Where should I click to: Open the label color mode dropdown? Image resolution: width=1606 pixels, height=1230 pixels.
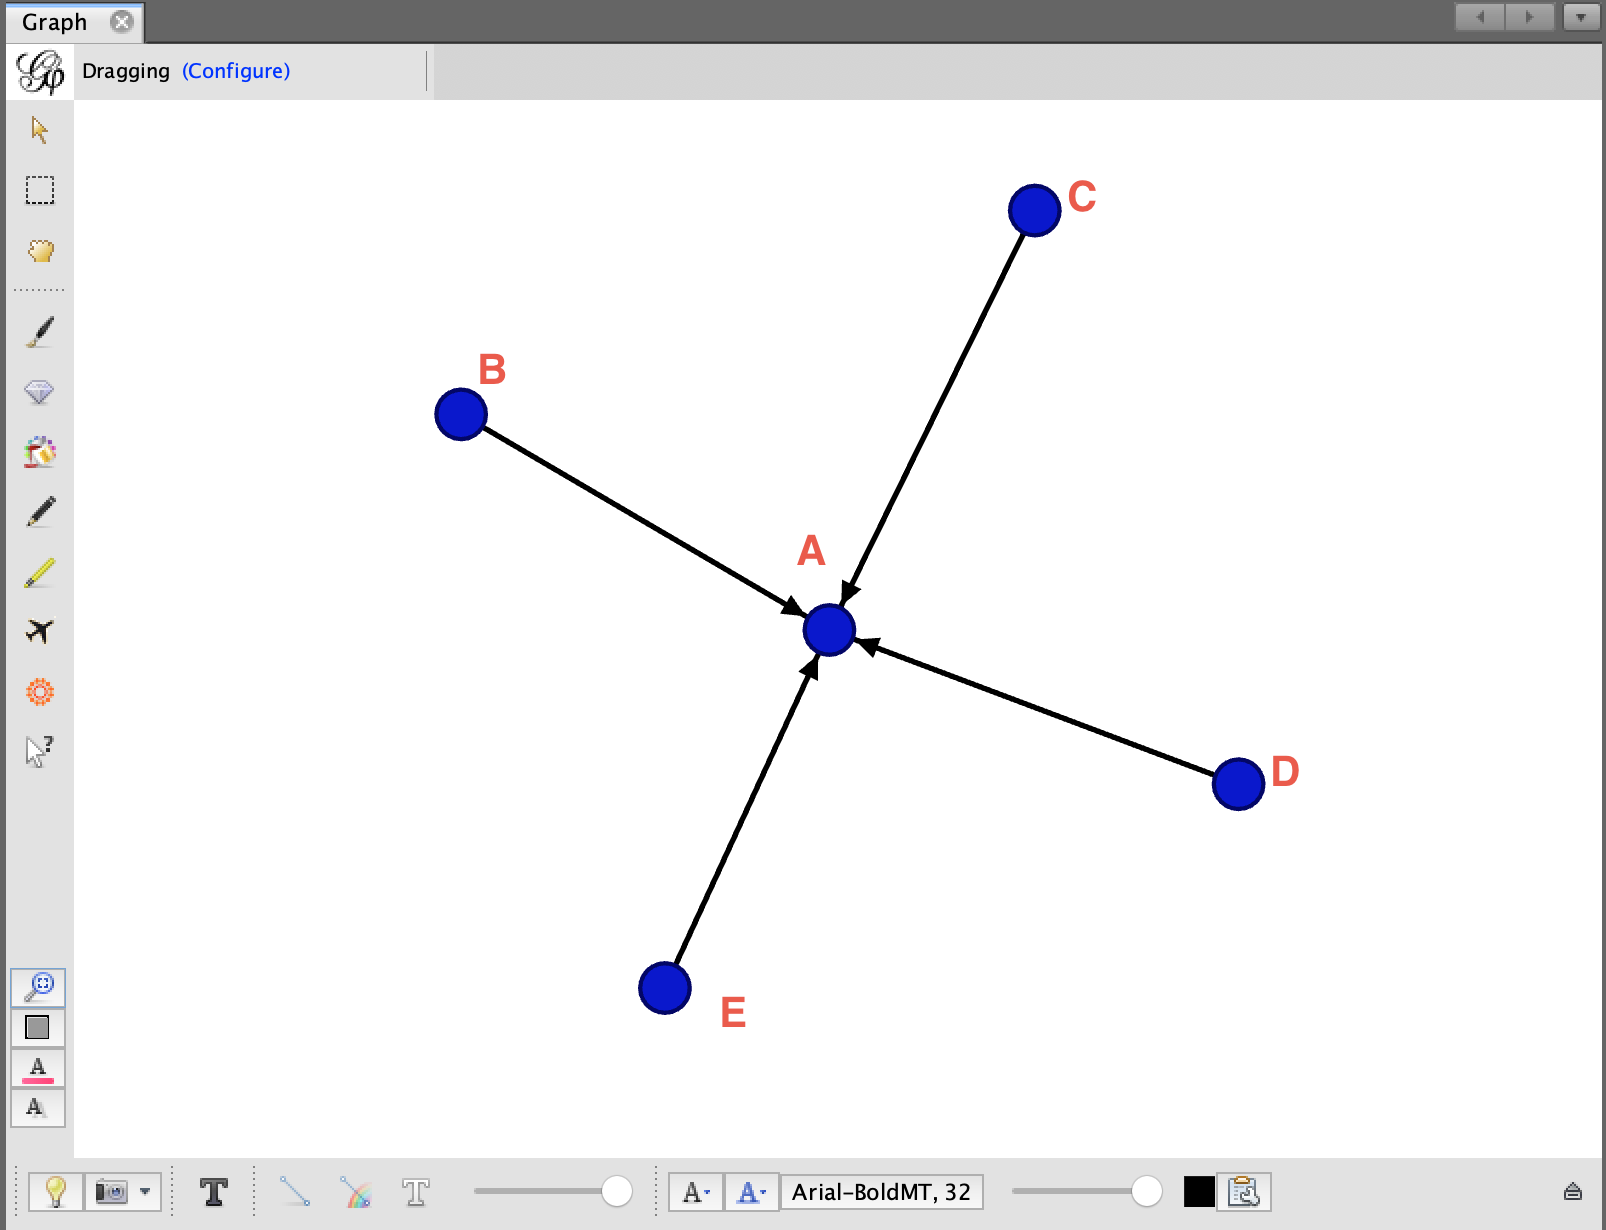tap(751, 1192)
